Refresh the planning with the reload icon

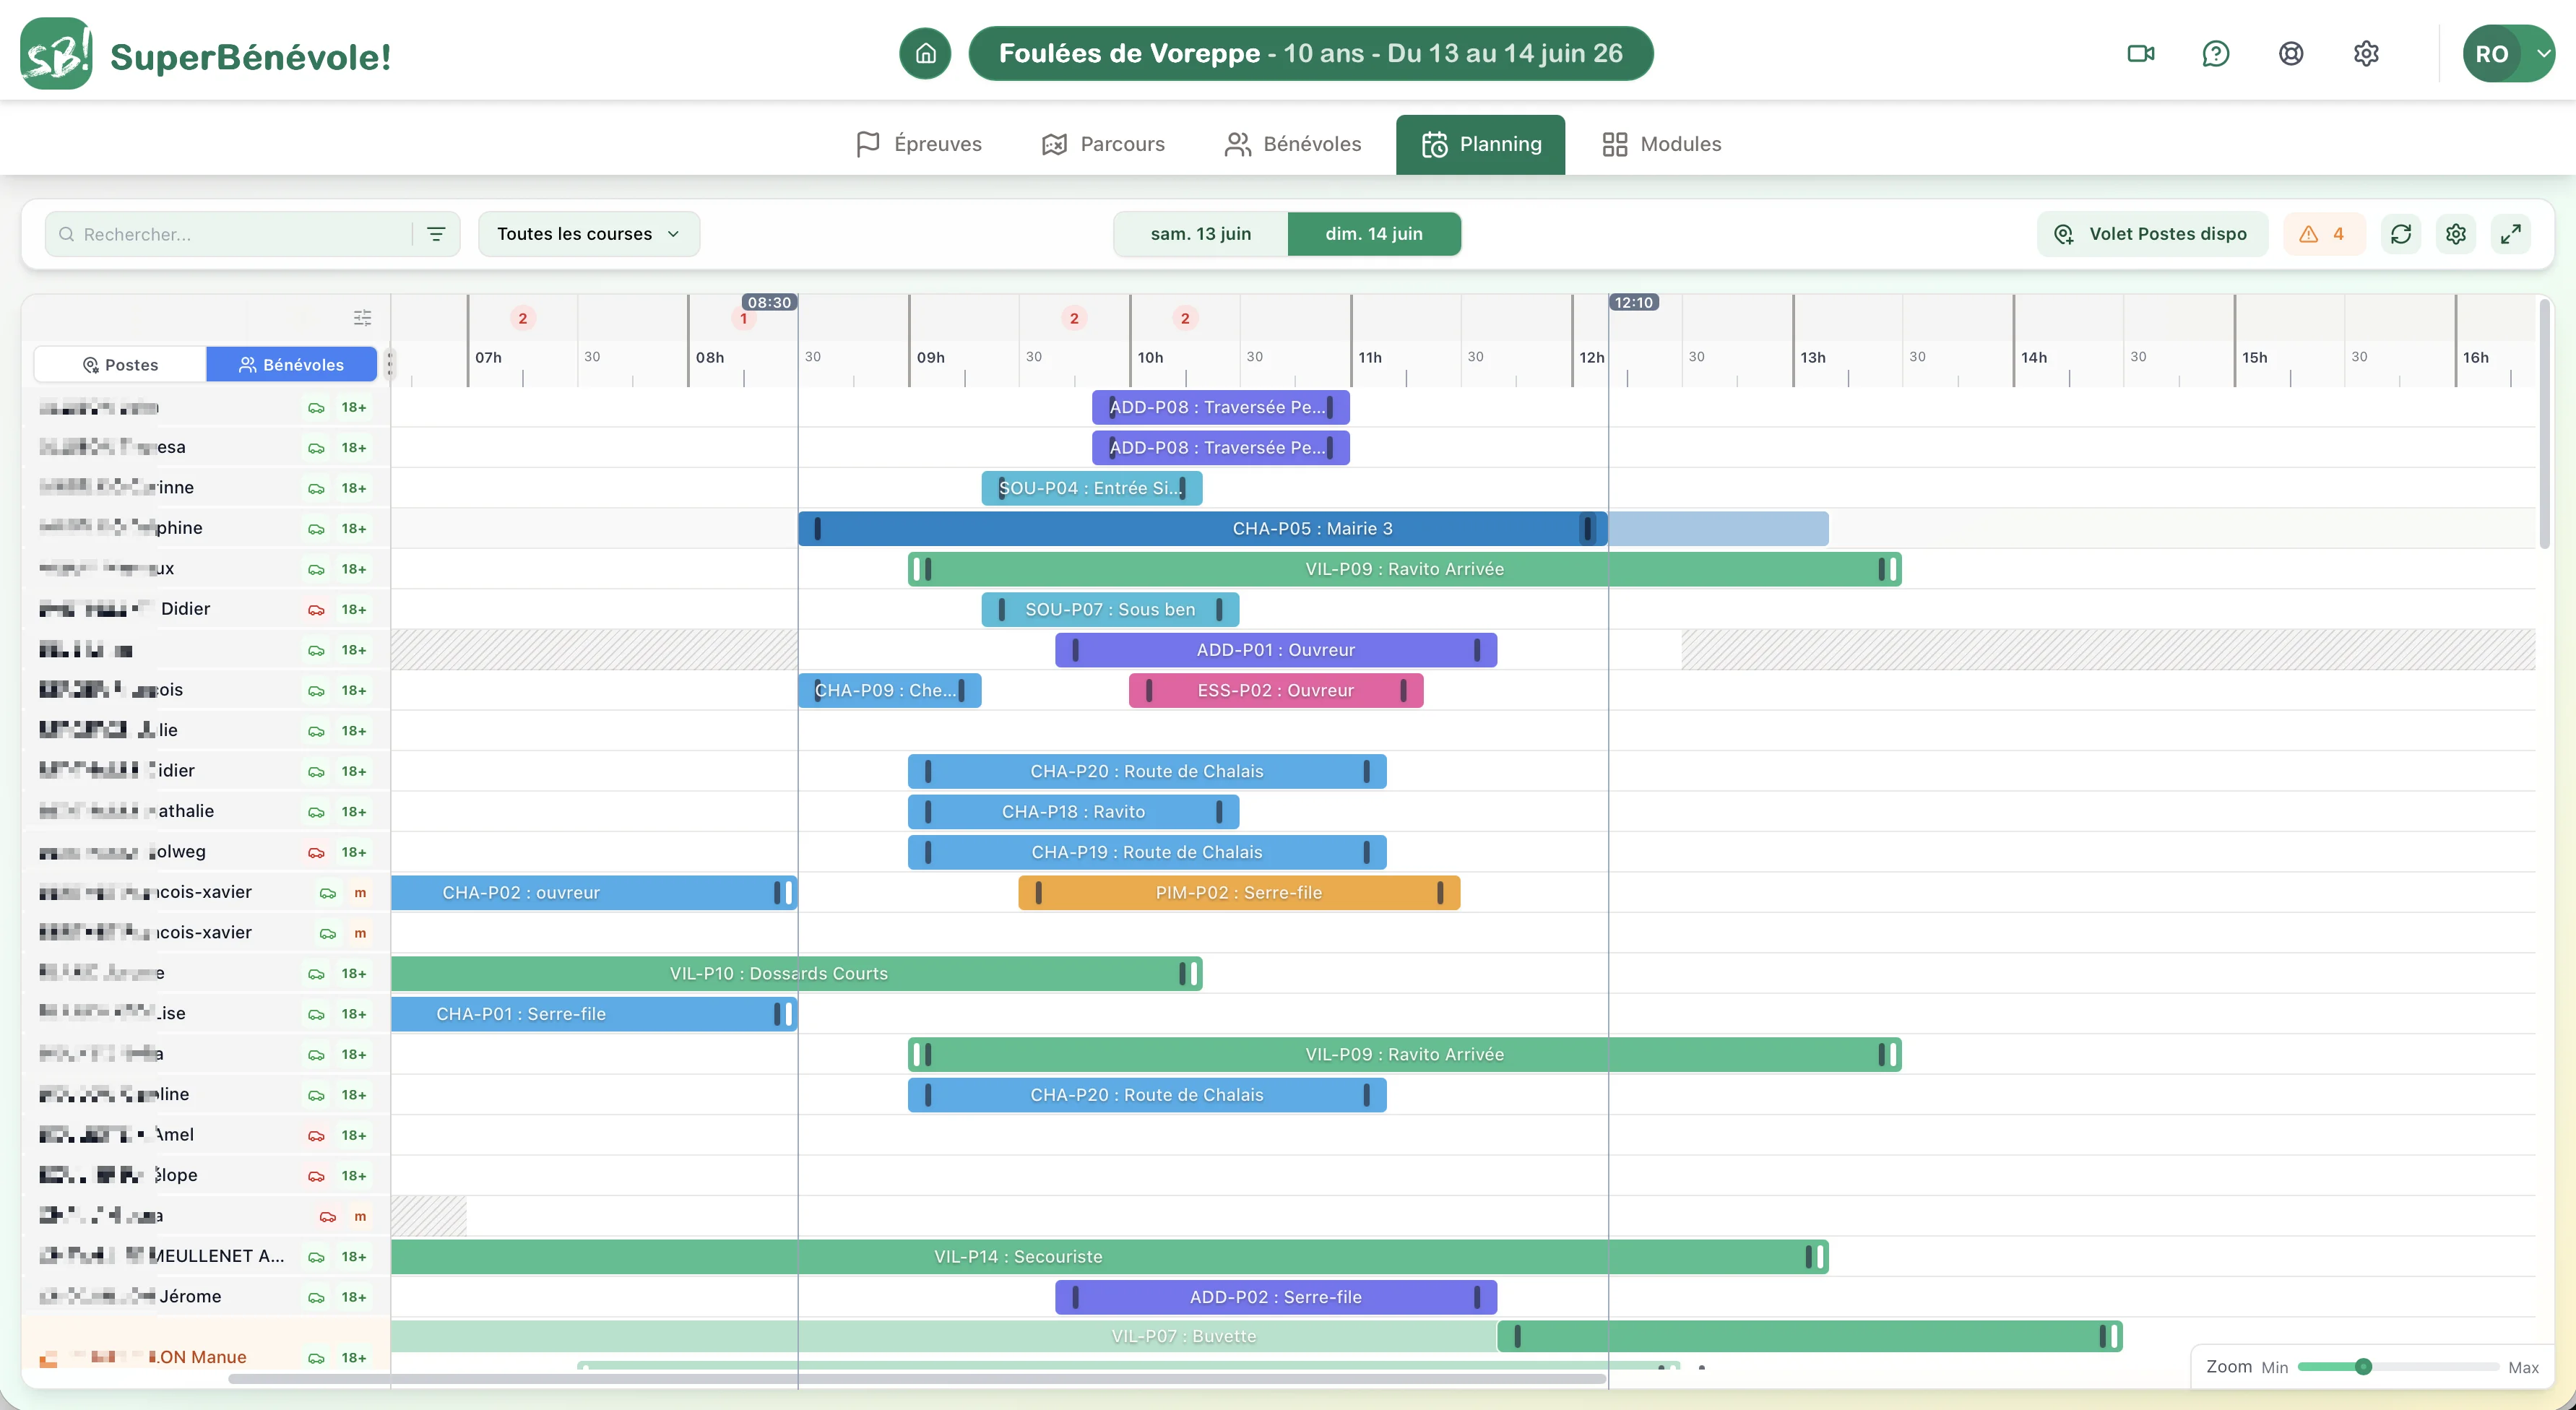[2401, 234]
